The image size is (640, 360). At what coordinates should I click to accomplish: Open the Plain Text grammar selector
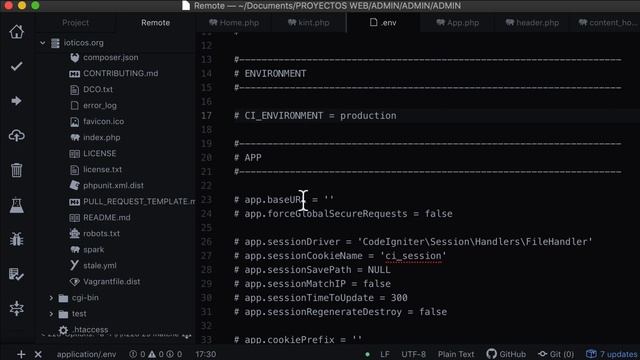pyautogui.click(x=456, y=354)
